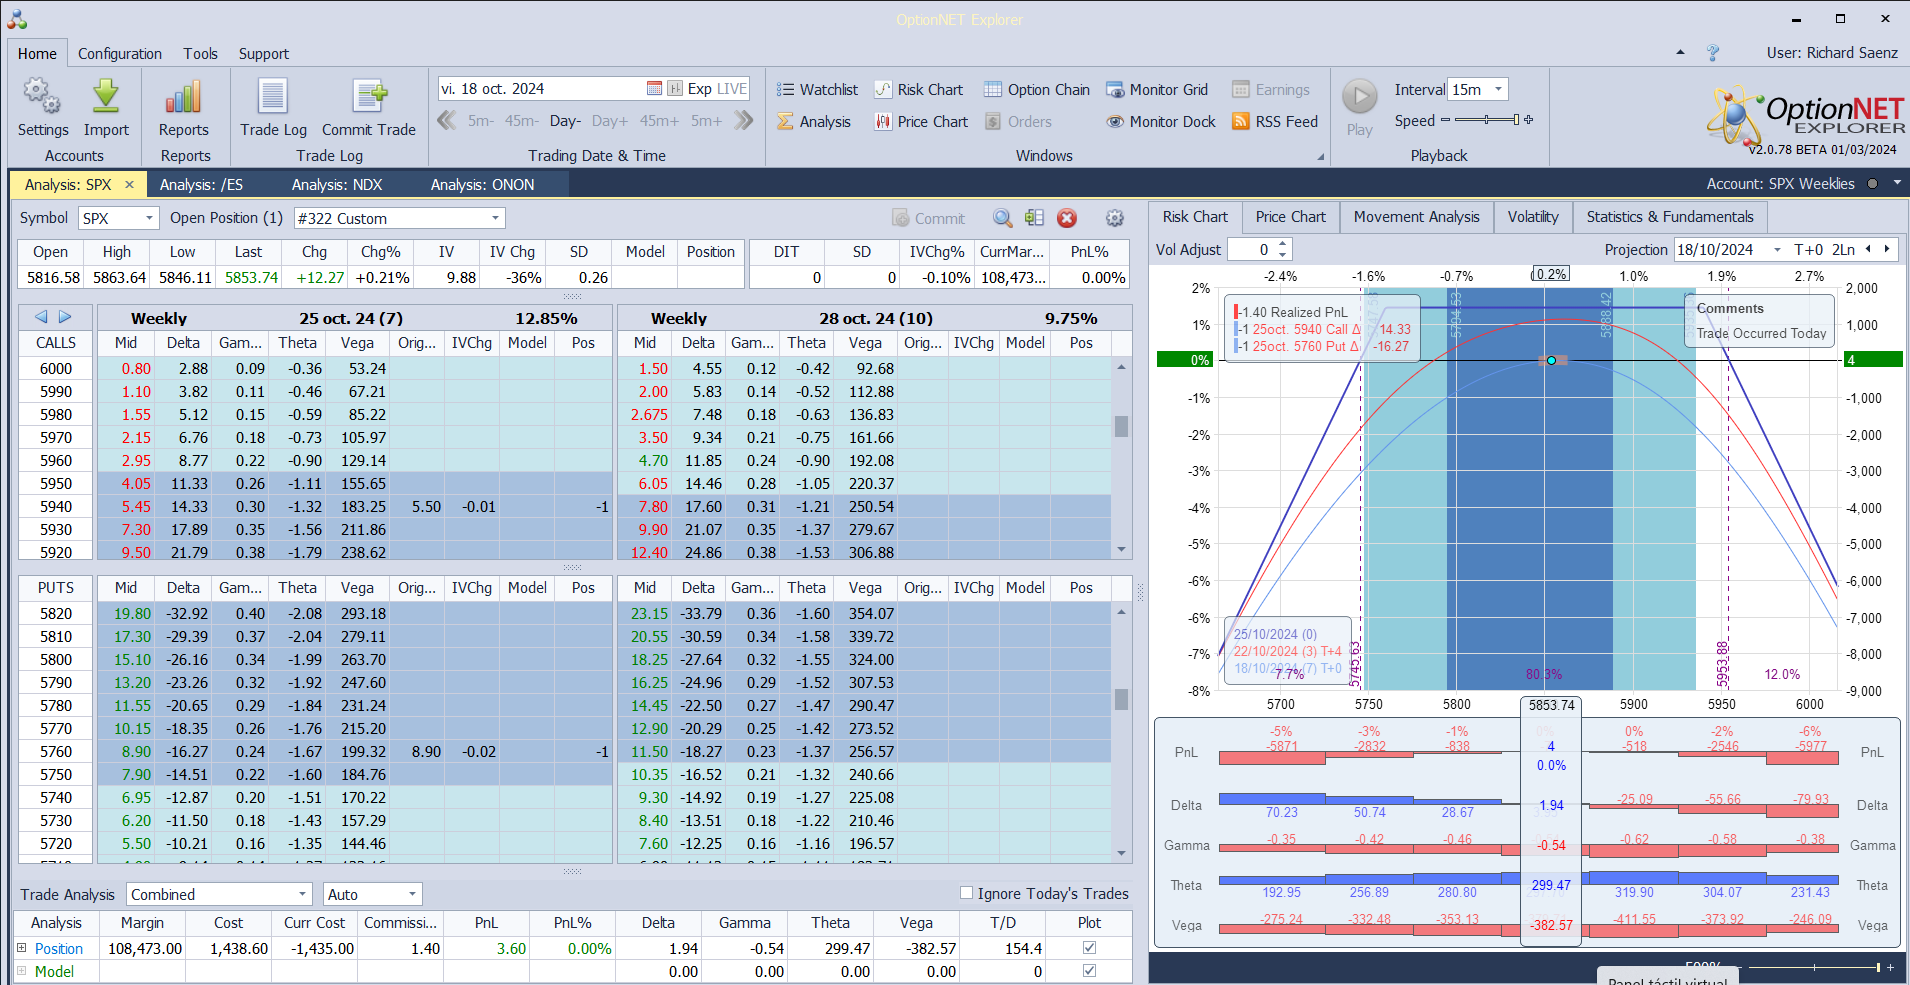1910x985 pixels.
Task: Jump forward with the double right chevron
Action: coord(743,121)
